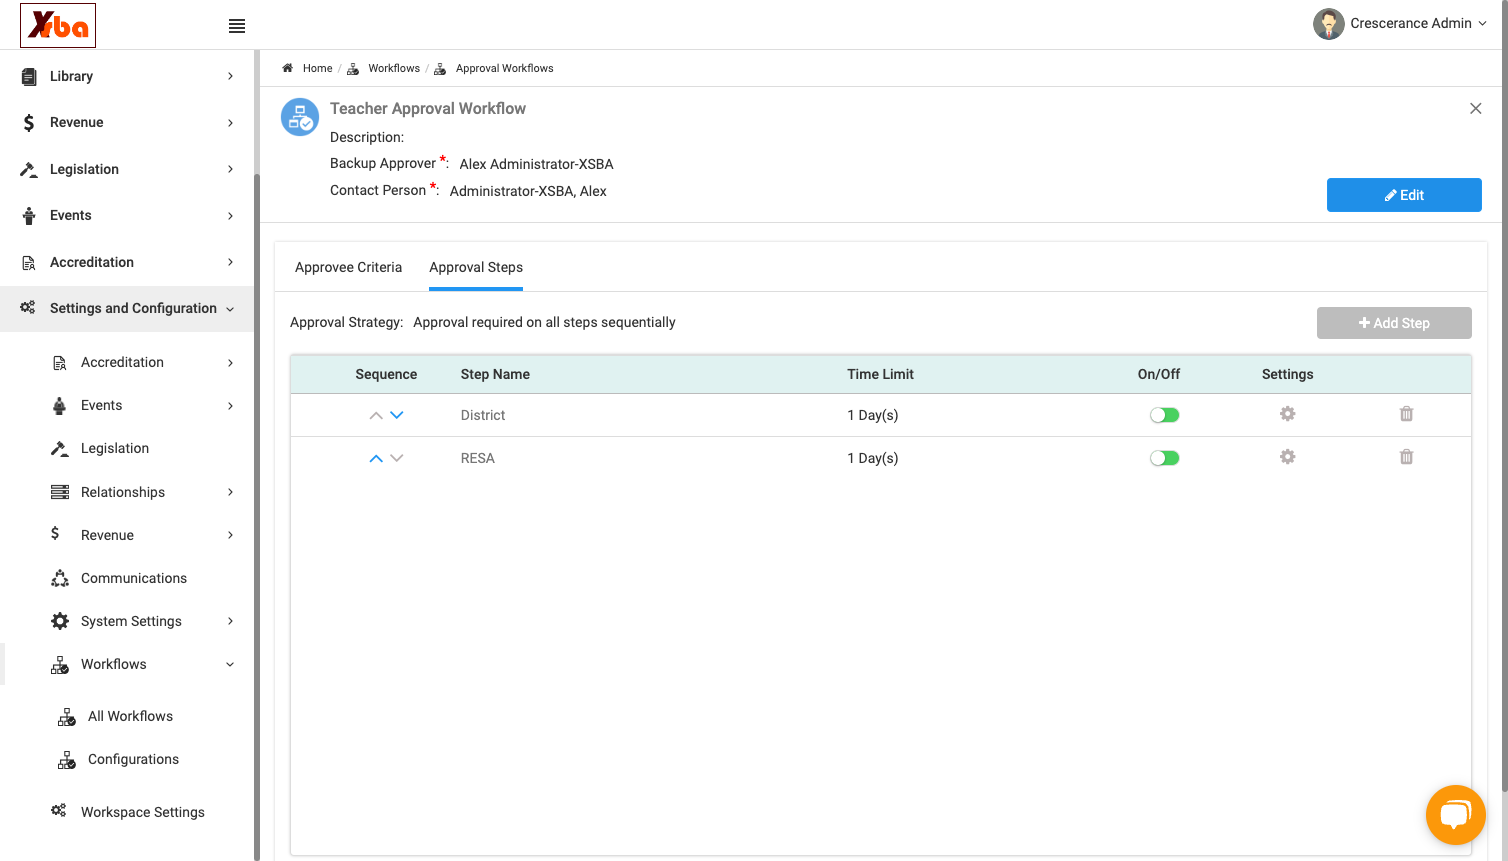Viewport: 1508px width, 861px height.
Task: Click the Teacher Approval Workflow header icon
Action: [x=300, y=117]
